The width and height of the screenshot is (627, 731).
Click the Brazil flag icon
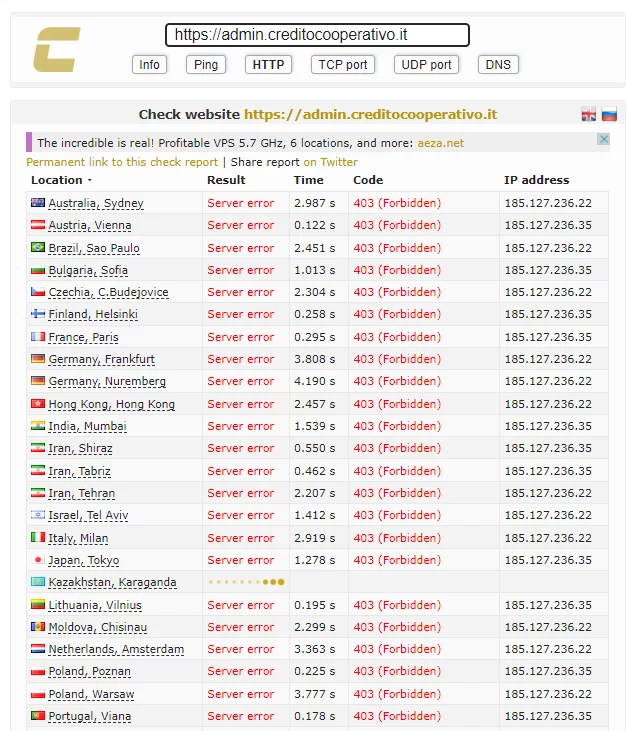pos(38,247)
